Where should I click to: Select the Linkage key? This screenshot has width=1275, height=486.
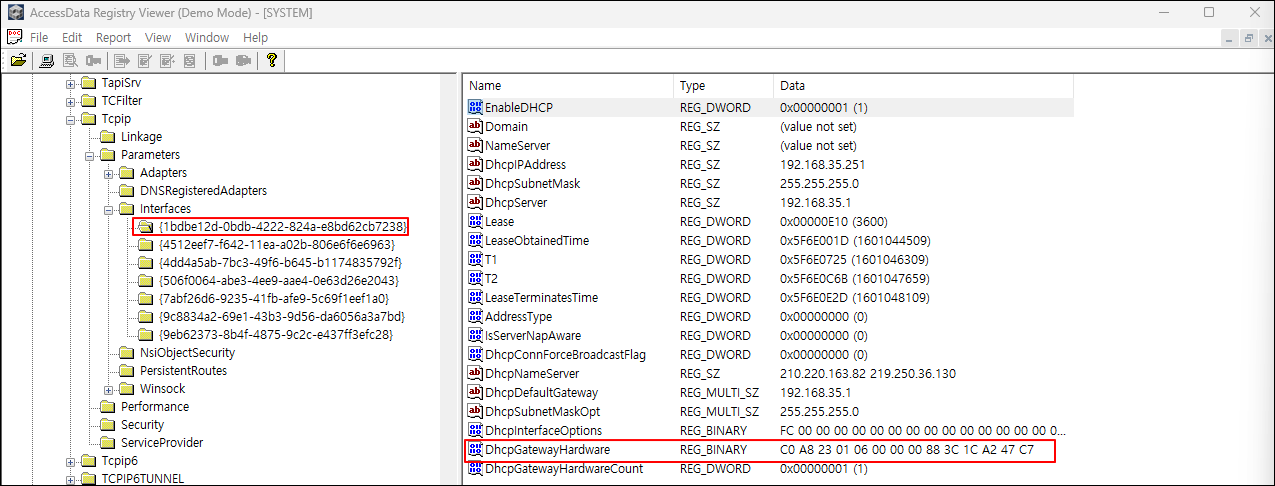coord(141,137)
